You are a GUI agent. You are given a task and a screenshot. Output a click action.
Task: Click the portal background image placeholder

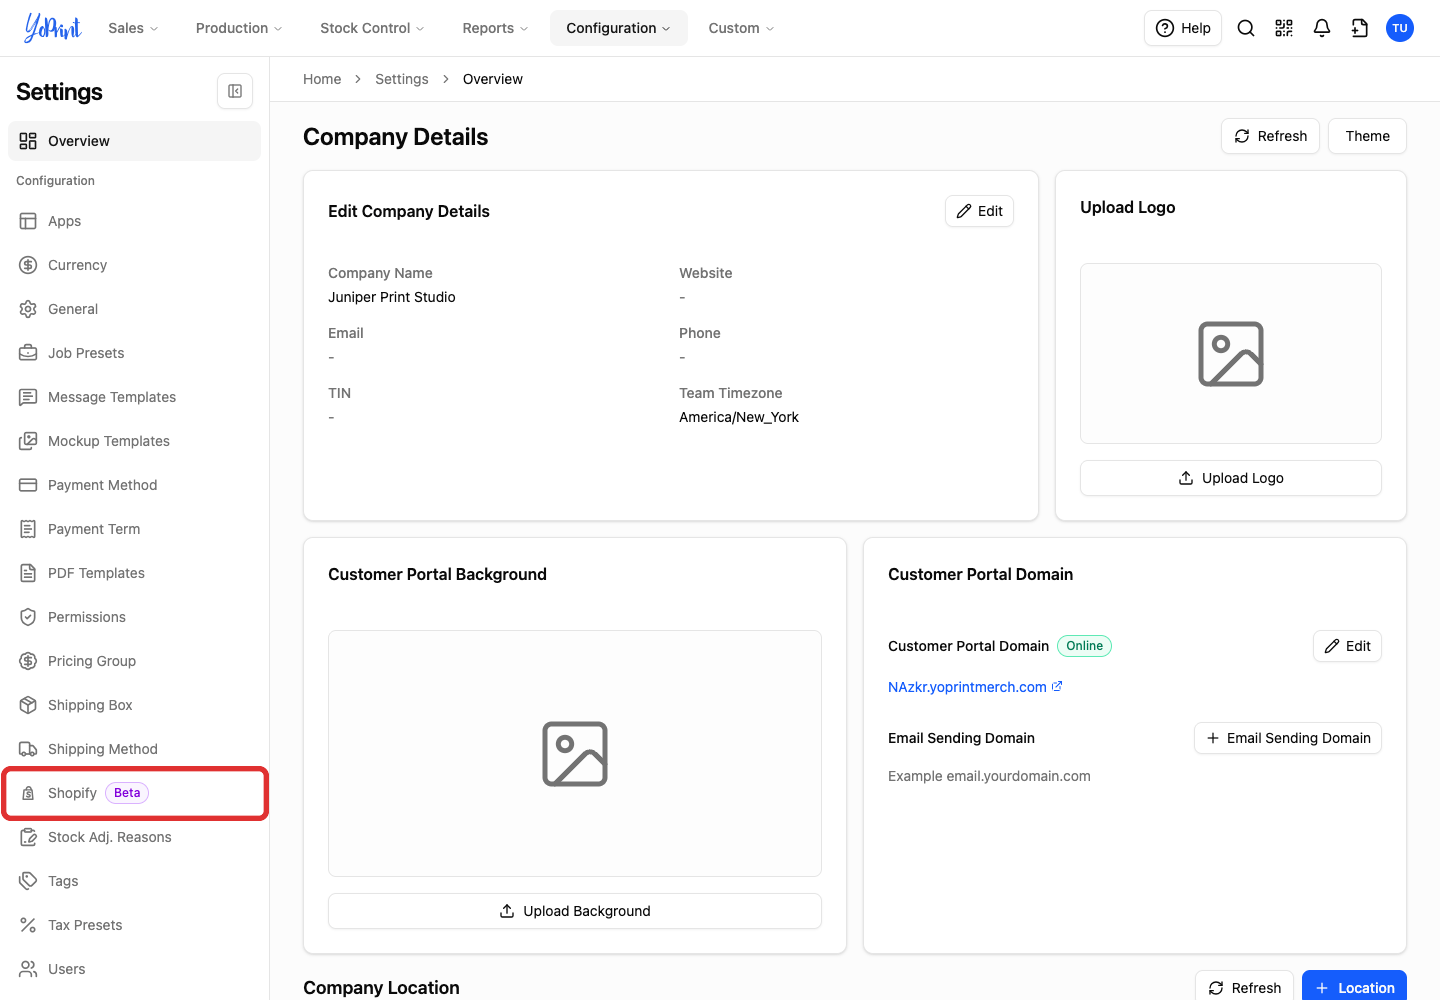click(x=575, y=753)
